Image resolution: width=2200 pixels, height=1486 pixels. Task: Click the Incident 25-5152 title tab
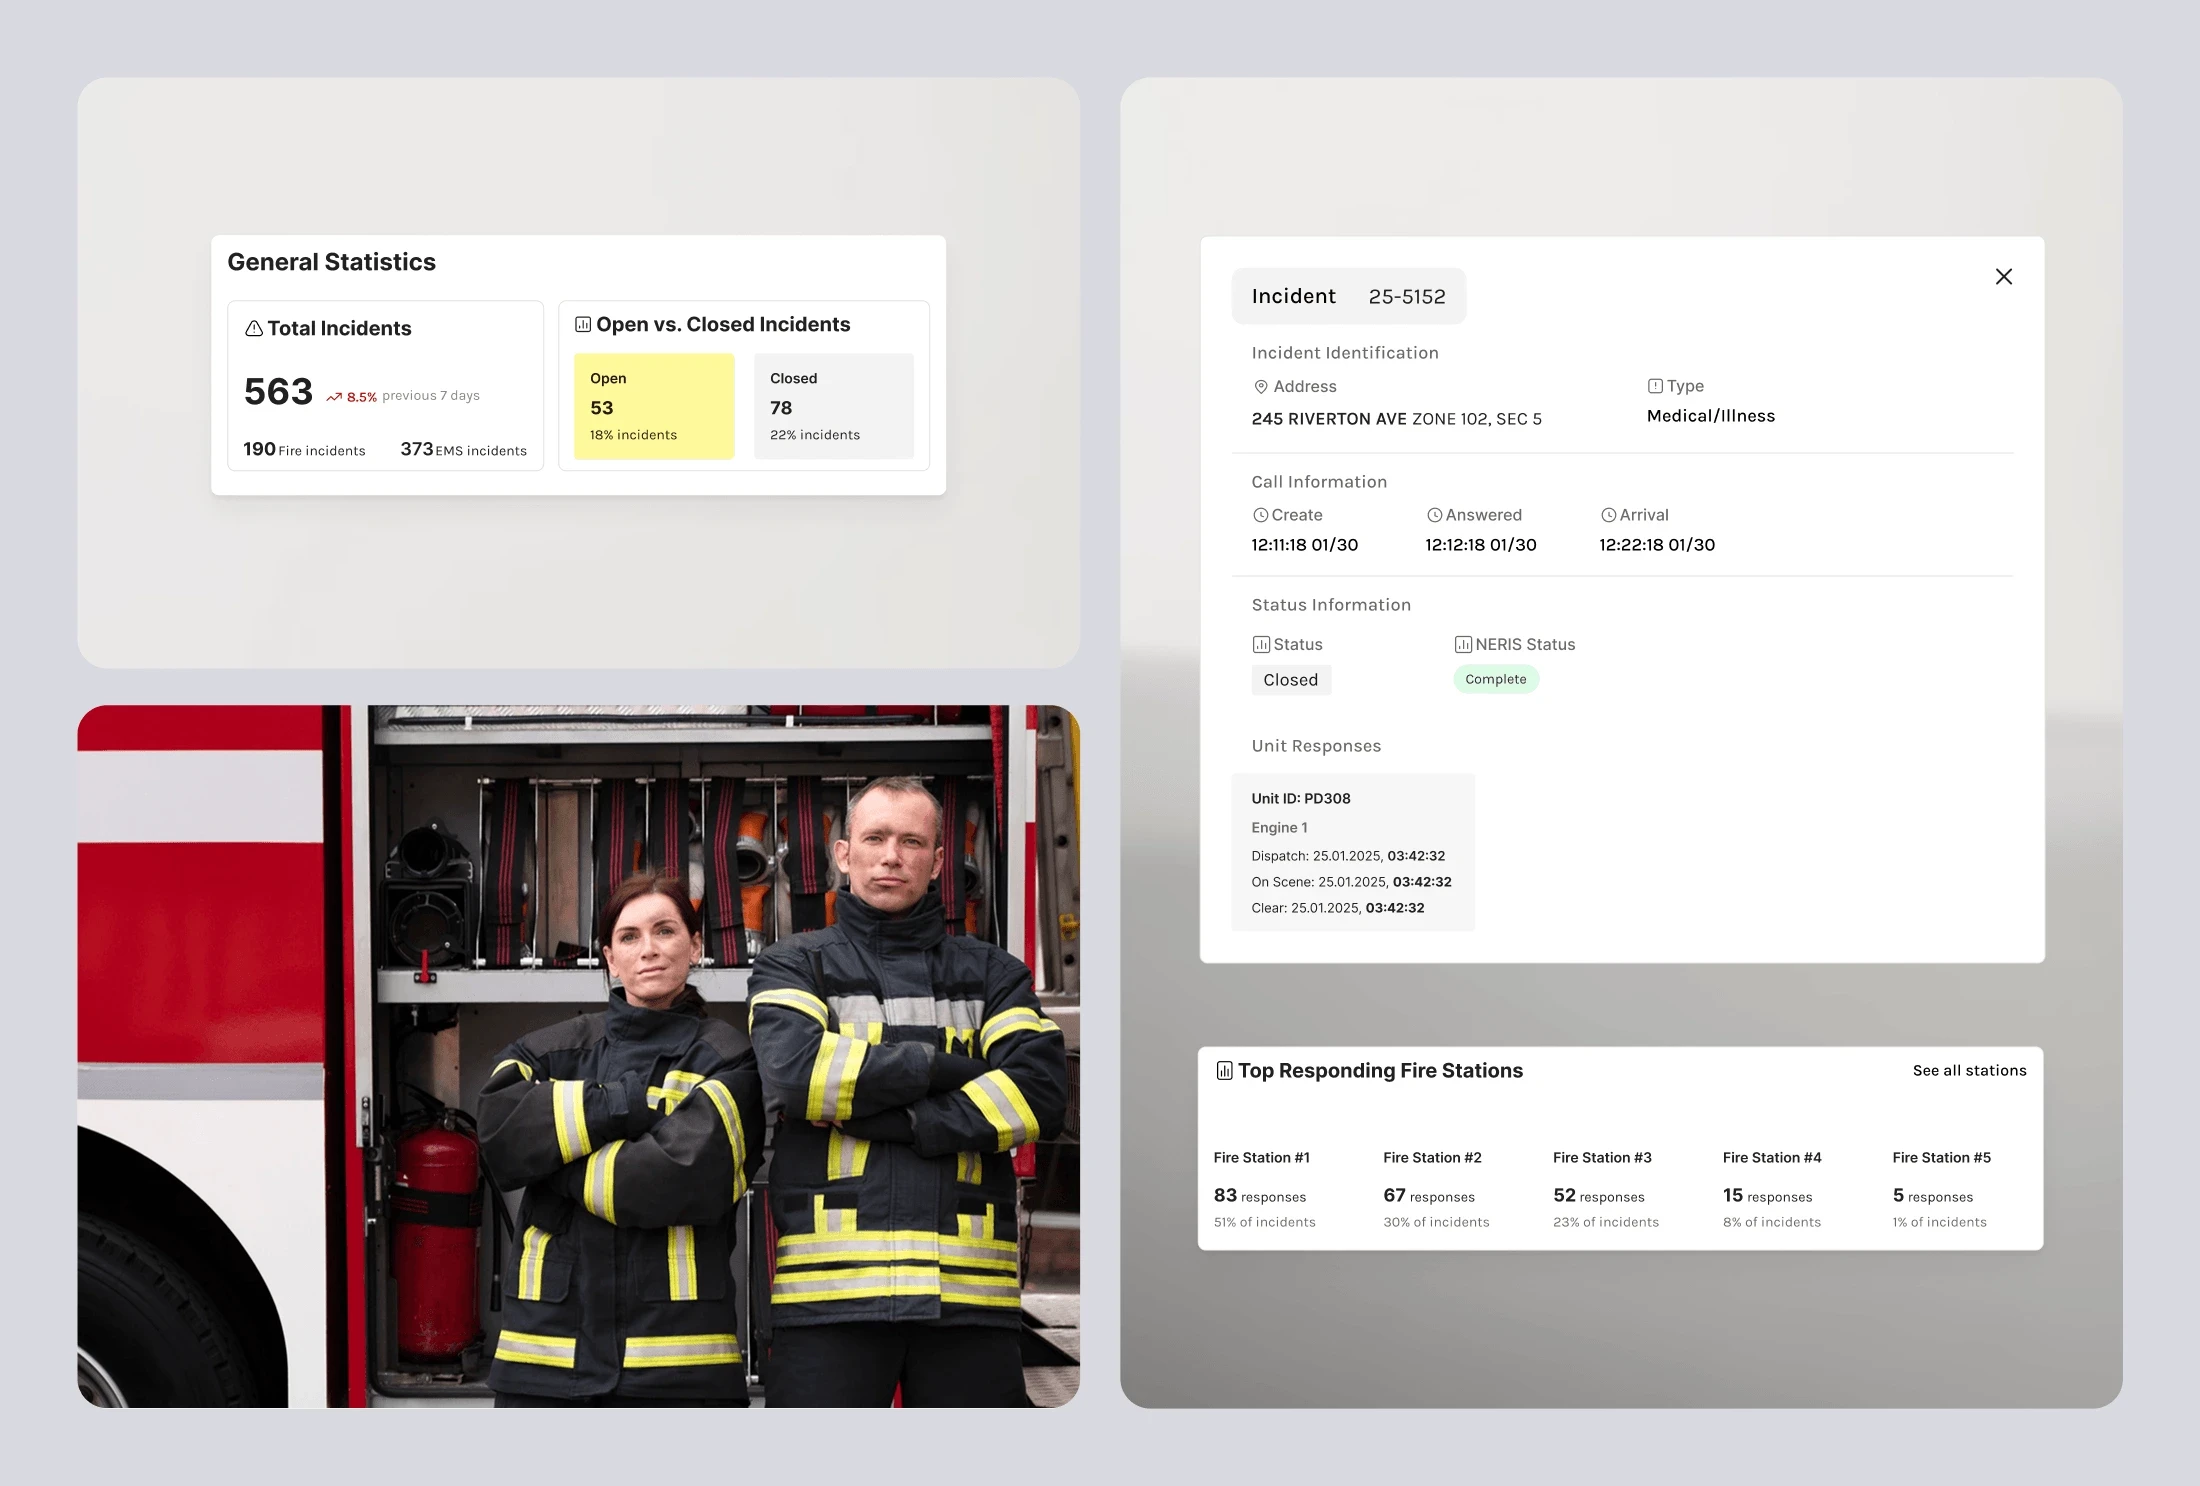click(1349, 296)
